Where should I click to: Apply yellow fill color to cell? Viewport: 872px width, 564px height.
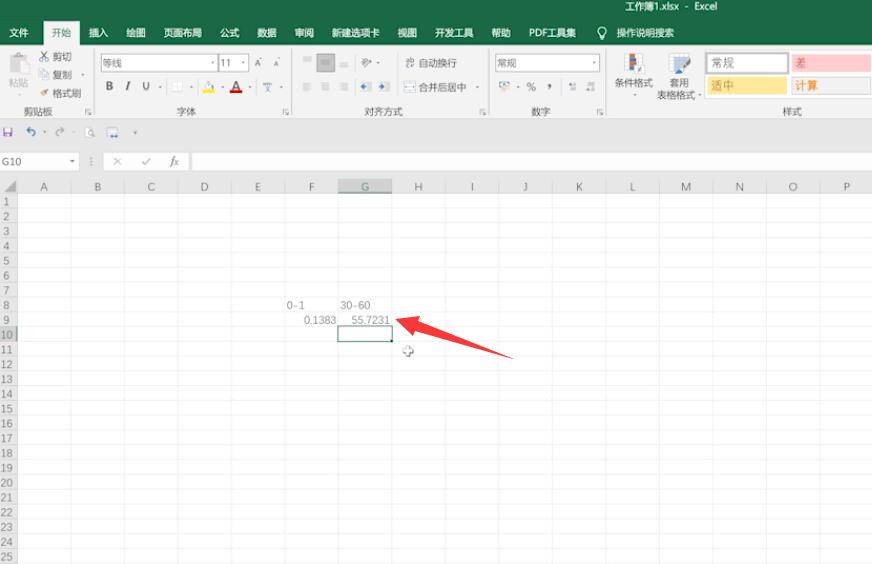click(x=209, y=87)
